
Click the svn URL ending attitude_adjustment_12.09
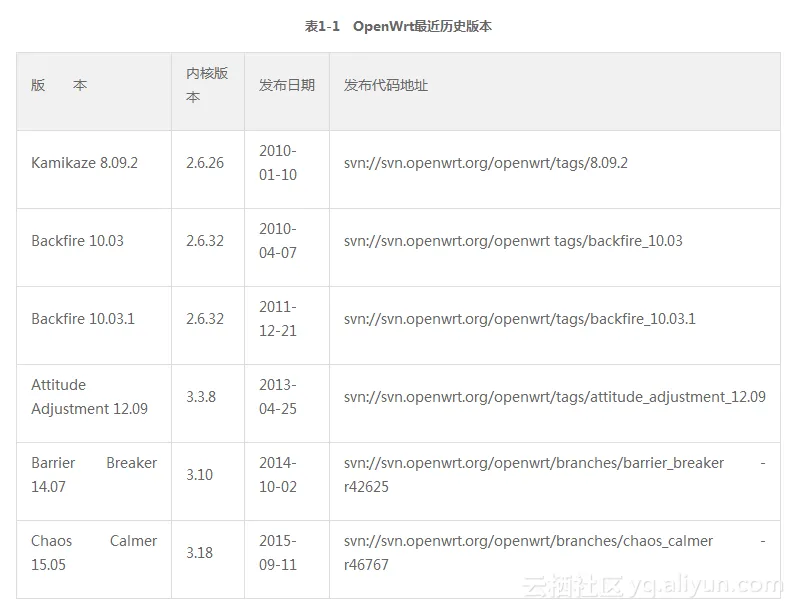(x=555, y=397)
